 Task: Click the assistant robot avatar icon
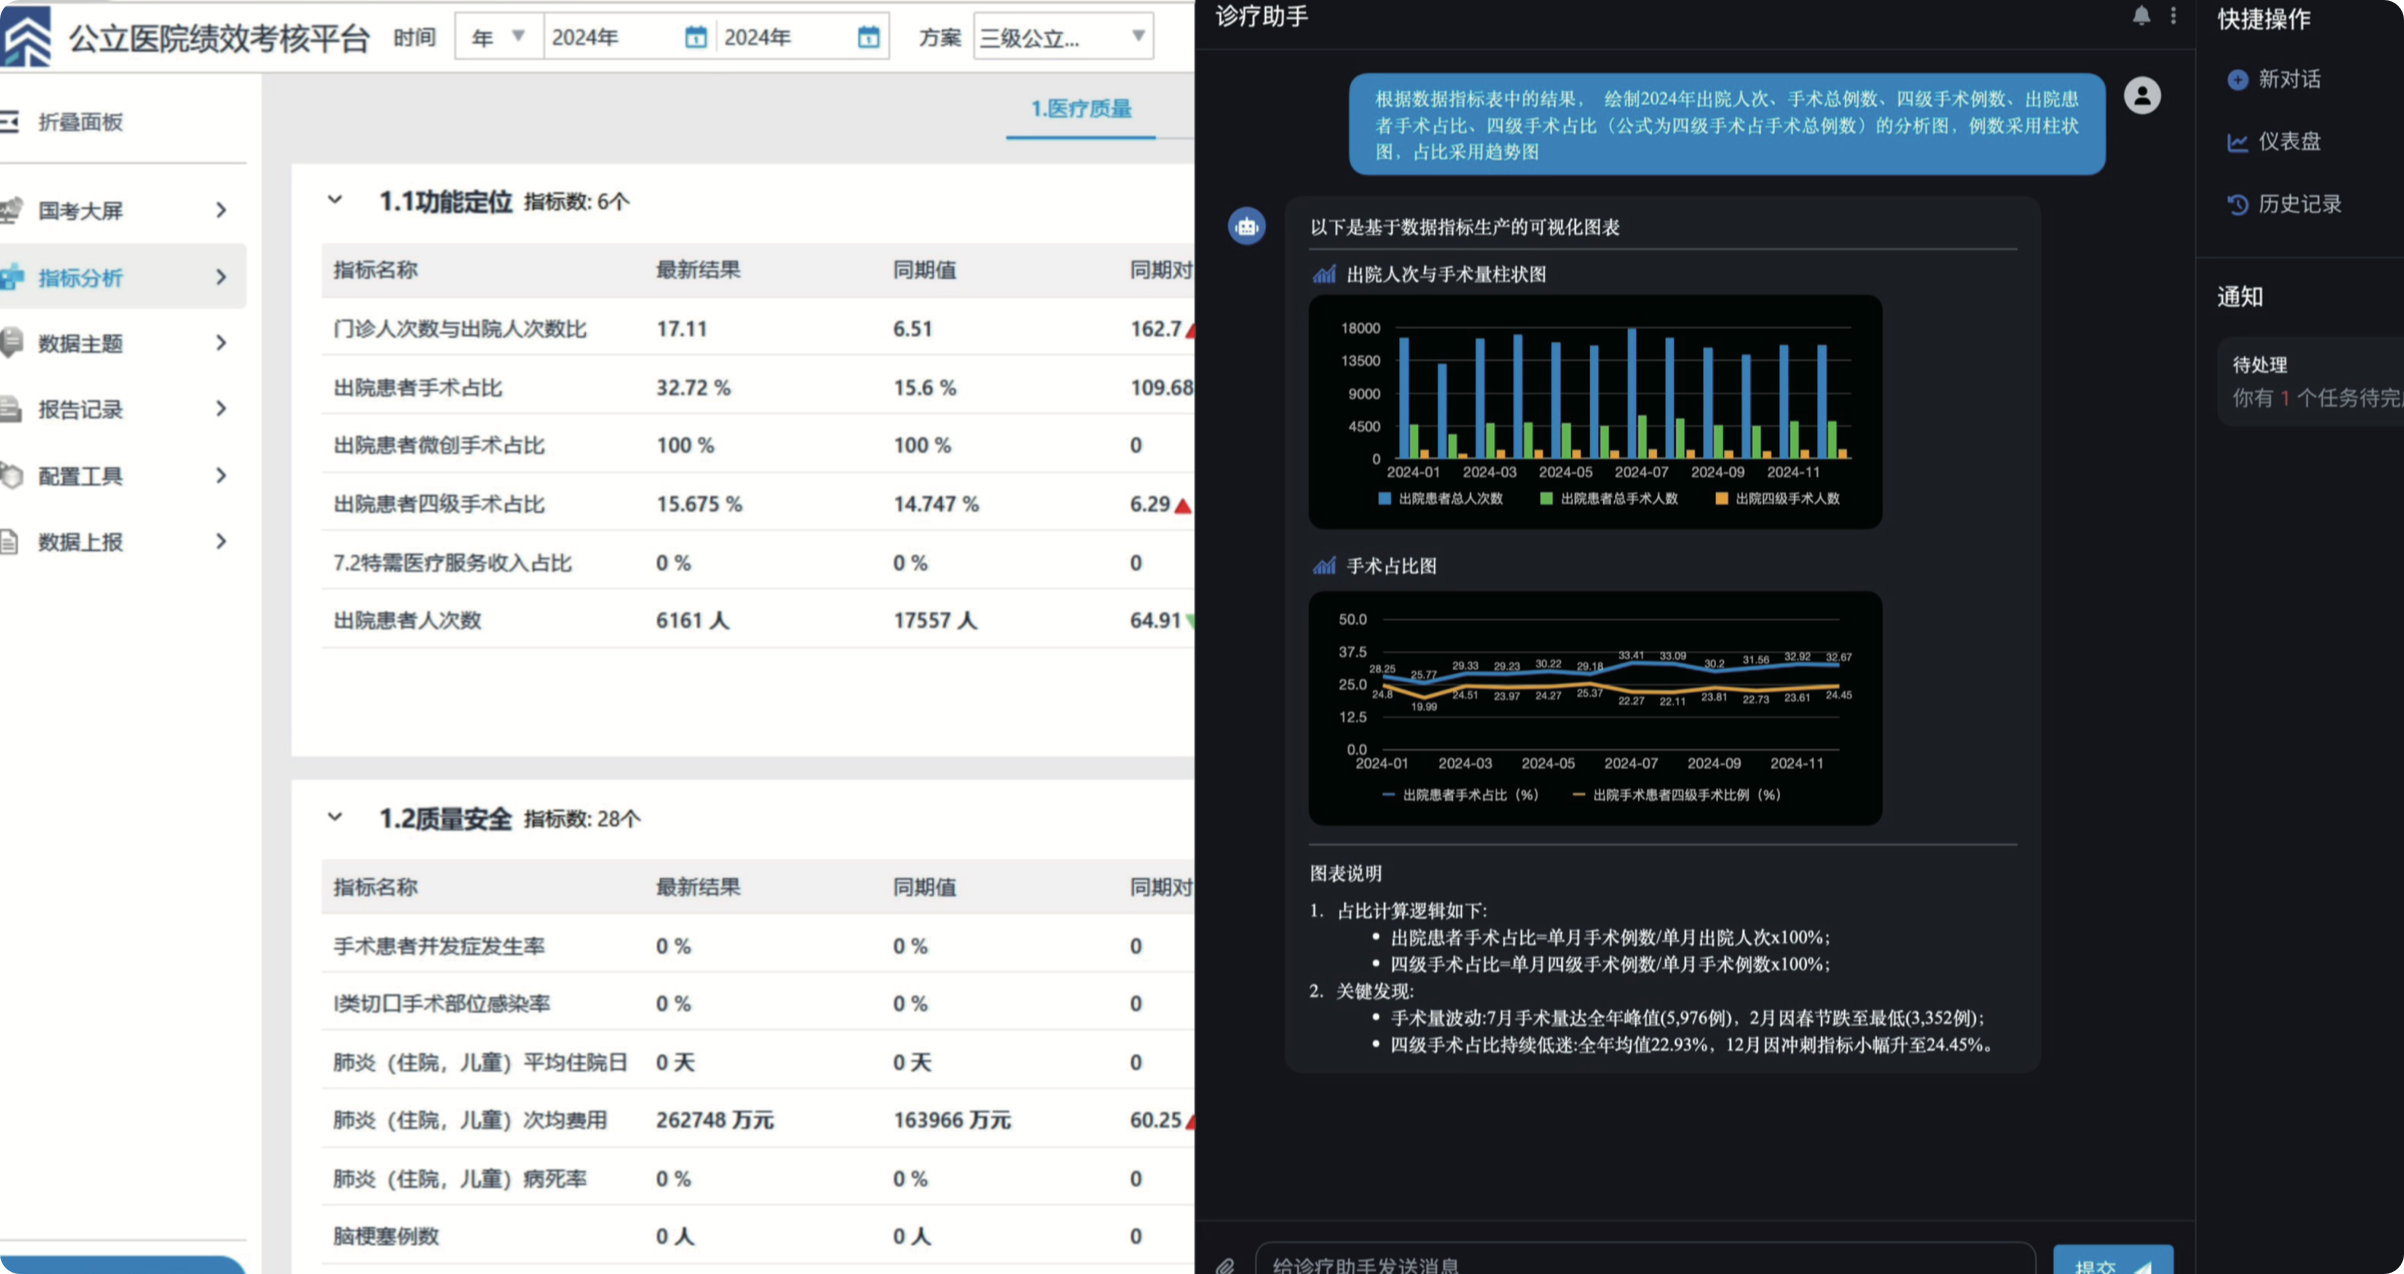coord(1247,226)
